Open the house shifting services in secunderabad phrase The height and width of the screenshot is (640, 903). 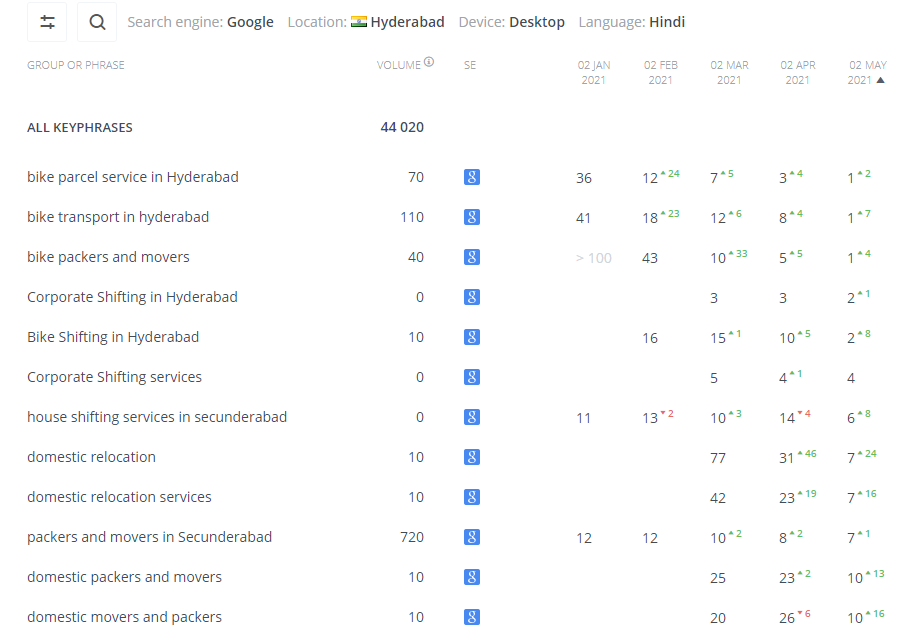click(x=157, y=417)
